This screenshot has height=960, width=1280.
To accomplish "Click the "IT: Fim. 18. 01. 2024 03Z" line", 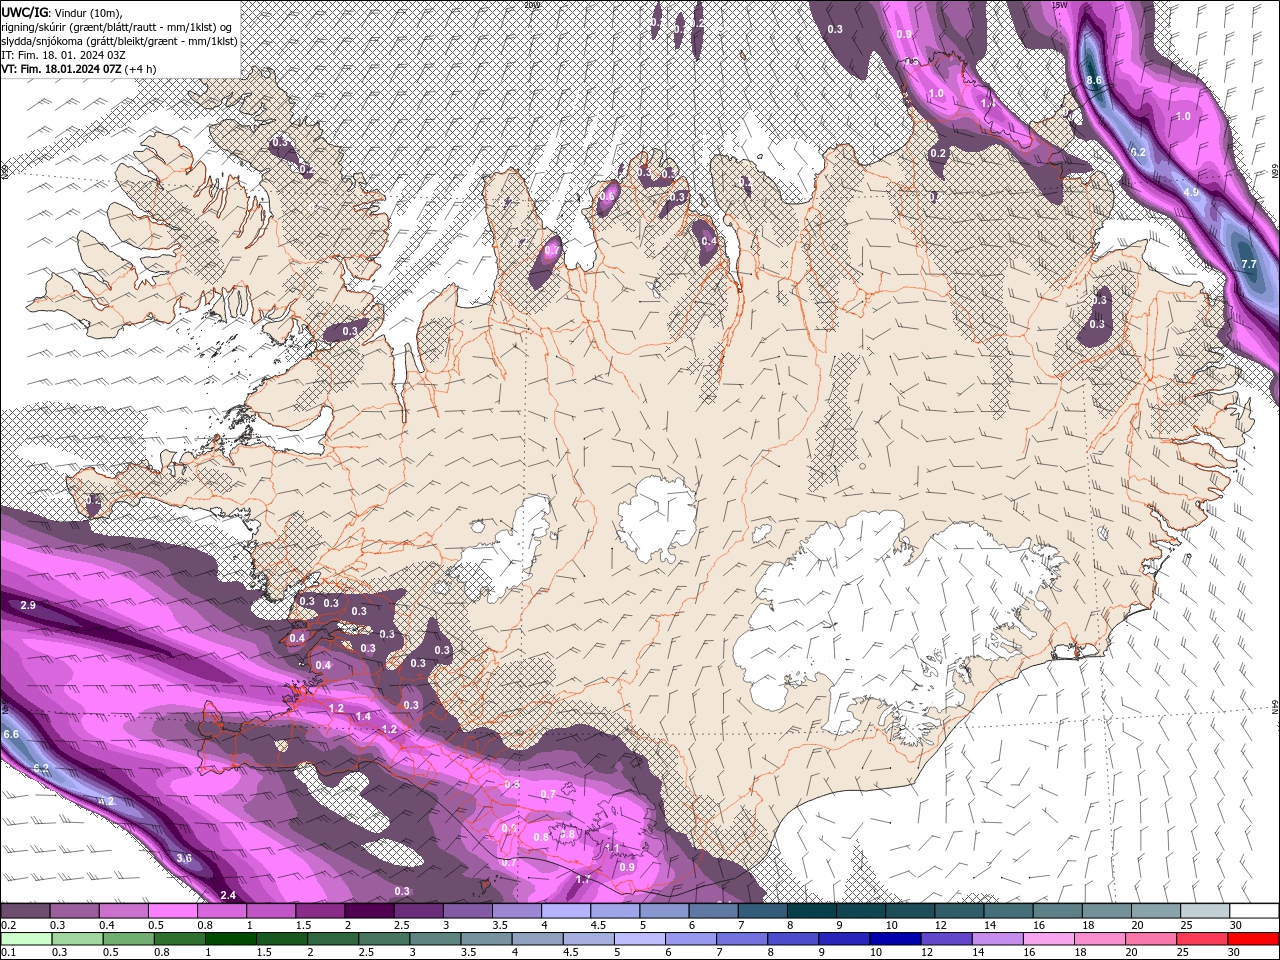I will (x=62, y=55).
